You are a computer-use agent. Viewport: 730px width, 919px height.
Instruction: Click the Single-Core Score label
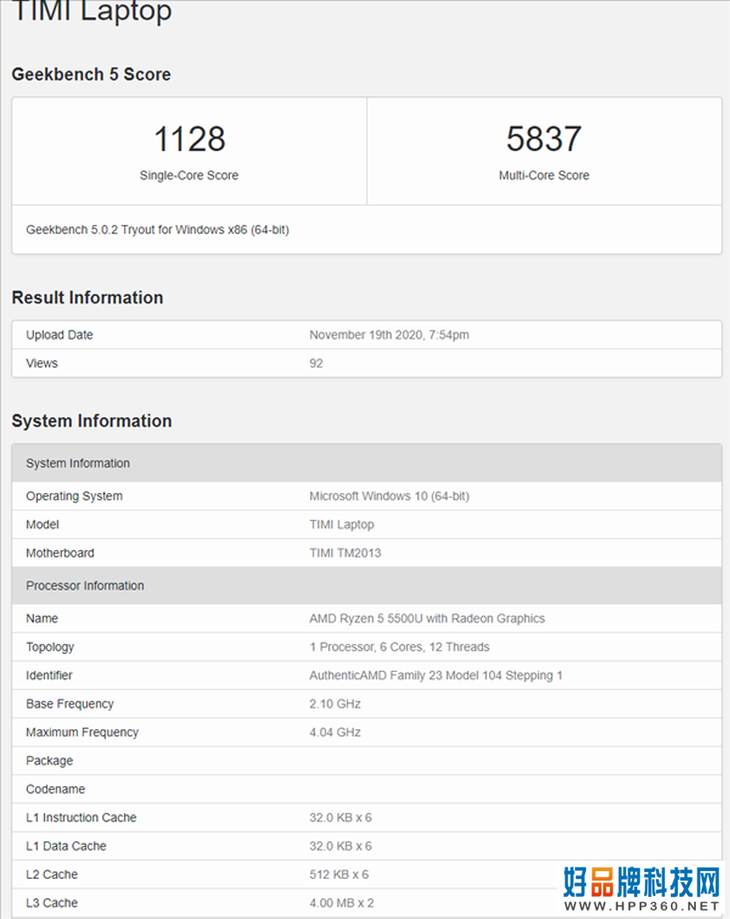click(x=189, y=175)
